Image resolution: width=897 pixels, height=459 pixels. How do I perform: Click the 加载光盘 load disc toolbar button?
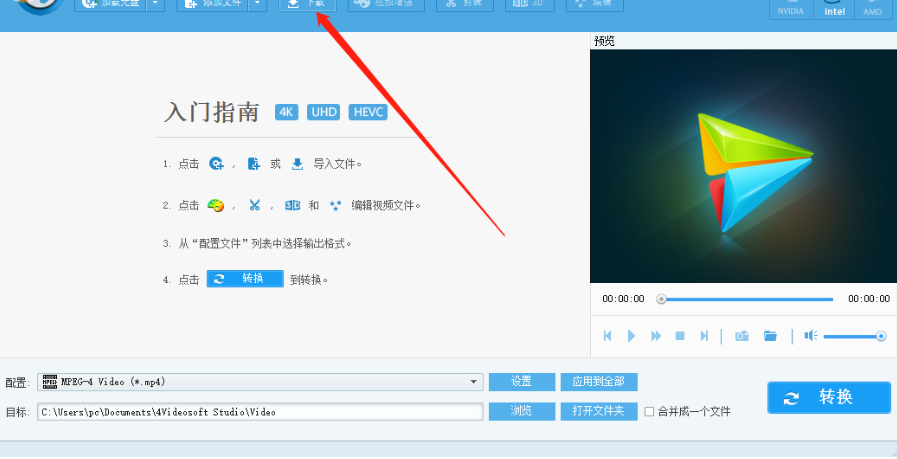tap(111, 5)
